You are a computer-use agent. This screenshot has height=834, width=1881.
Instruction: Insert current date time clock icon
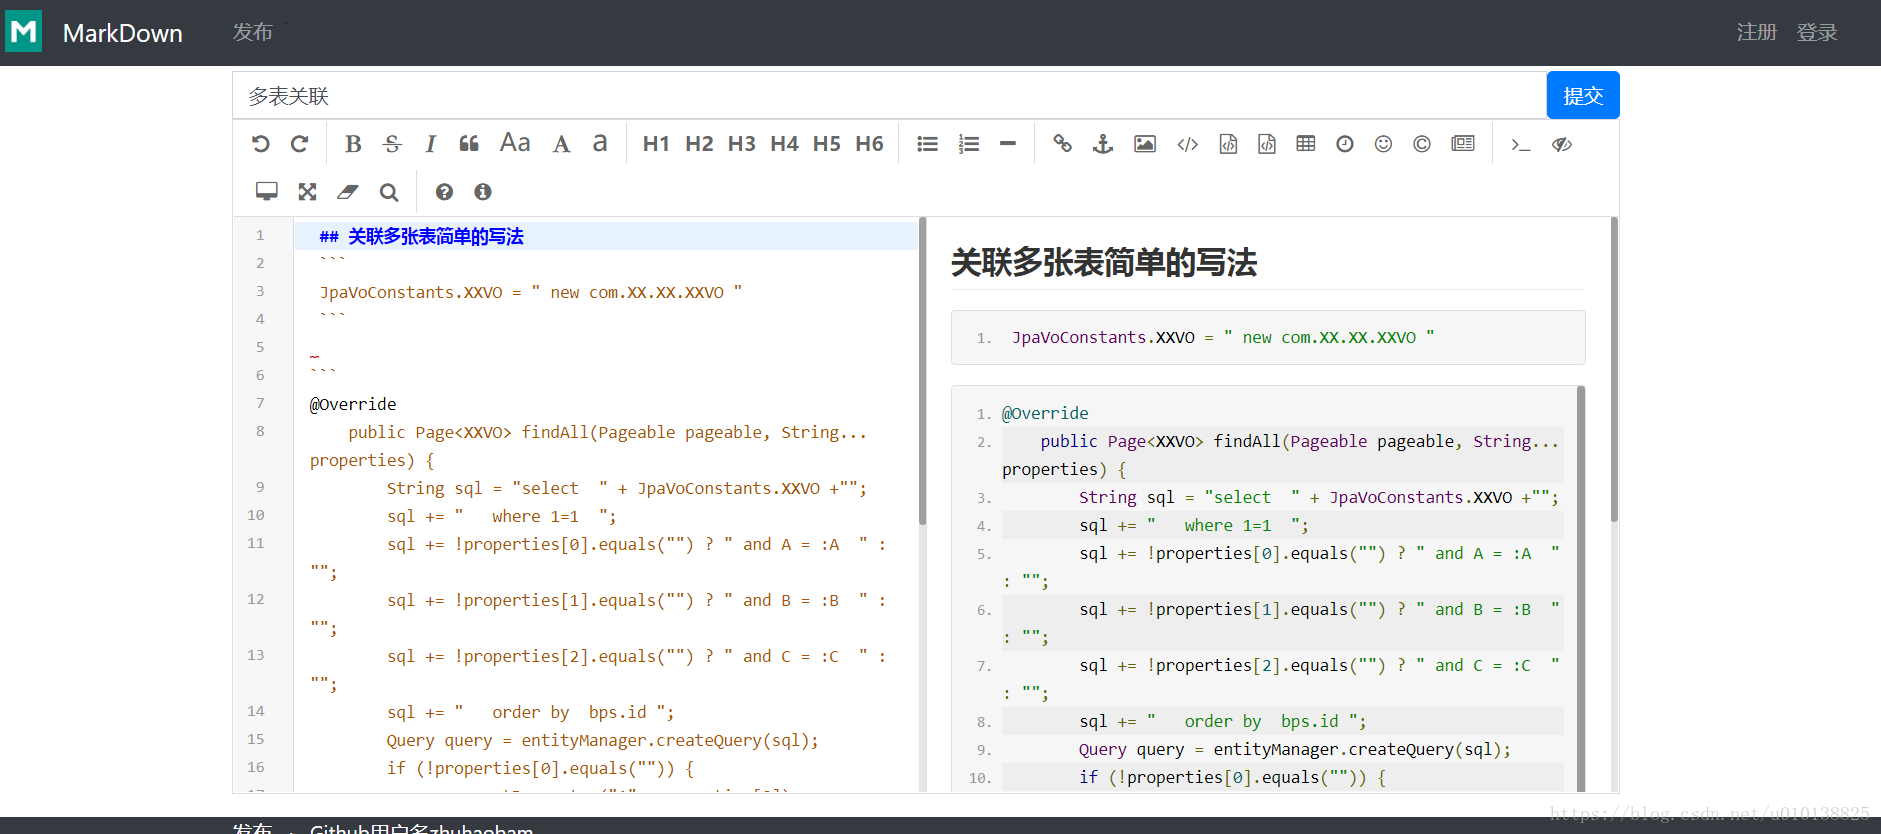[x=1345, y=144]
